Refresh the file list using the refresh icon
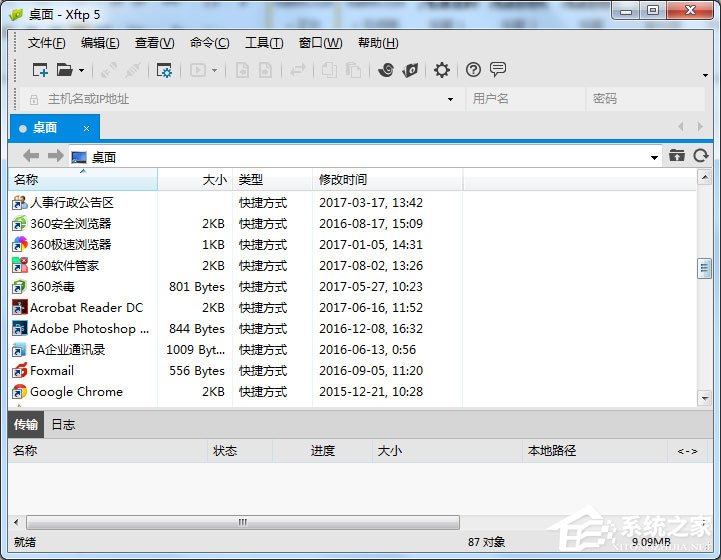 (x=701, y=156)
